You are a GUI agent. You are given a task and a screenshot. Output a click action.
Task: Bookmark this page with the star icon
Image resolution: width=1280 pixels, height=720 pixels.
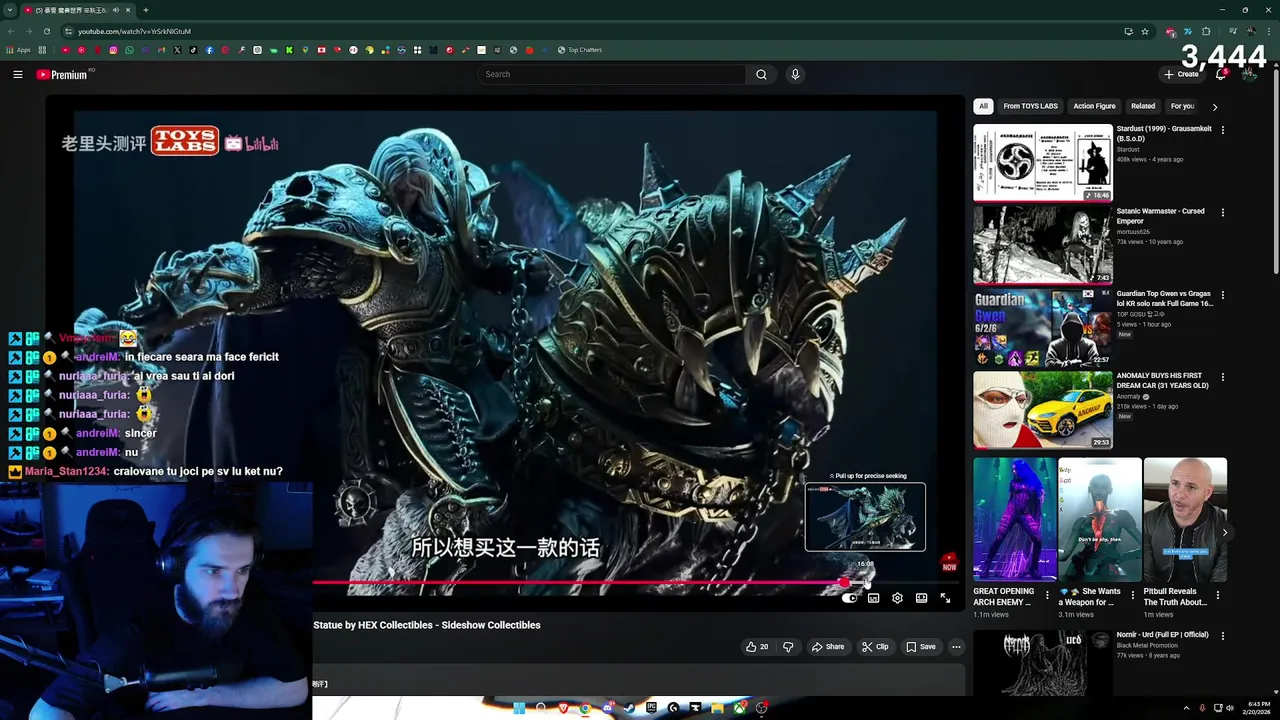(1145, 31)
